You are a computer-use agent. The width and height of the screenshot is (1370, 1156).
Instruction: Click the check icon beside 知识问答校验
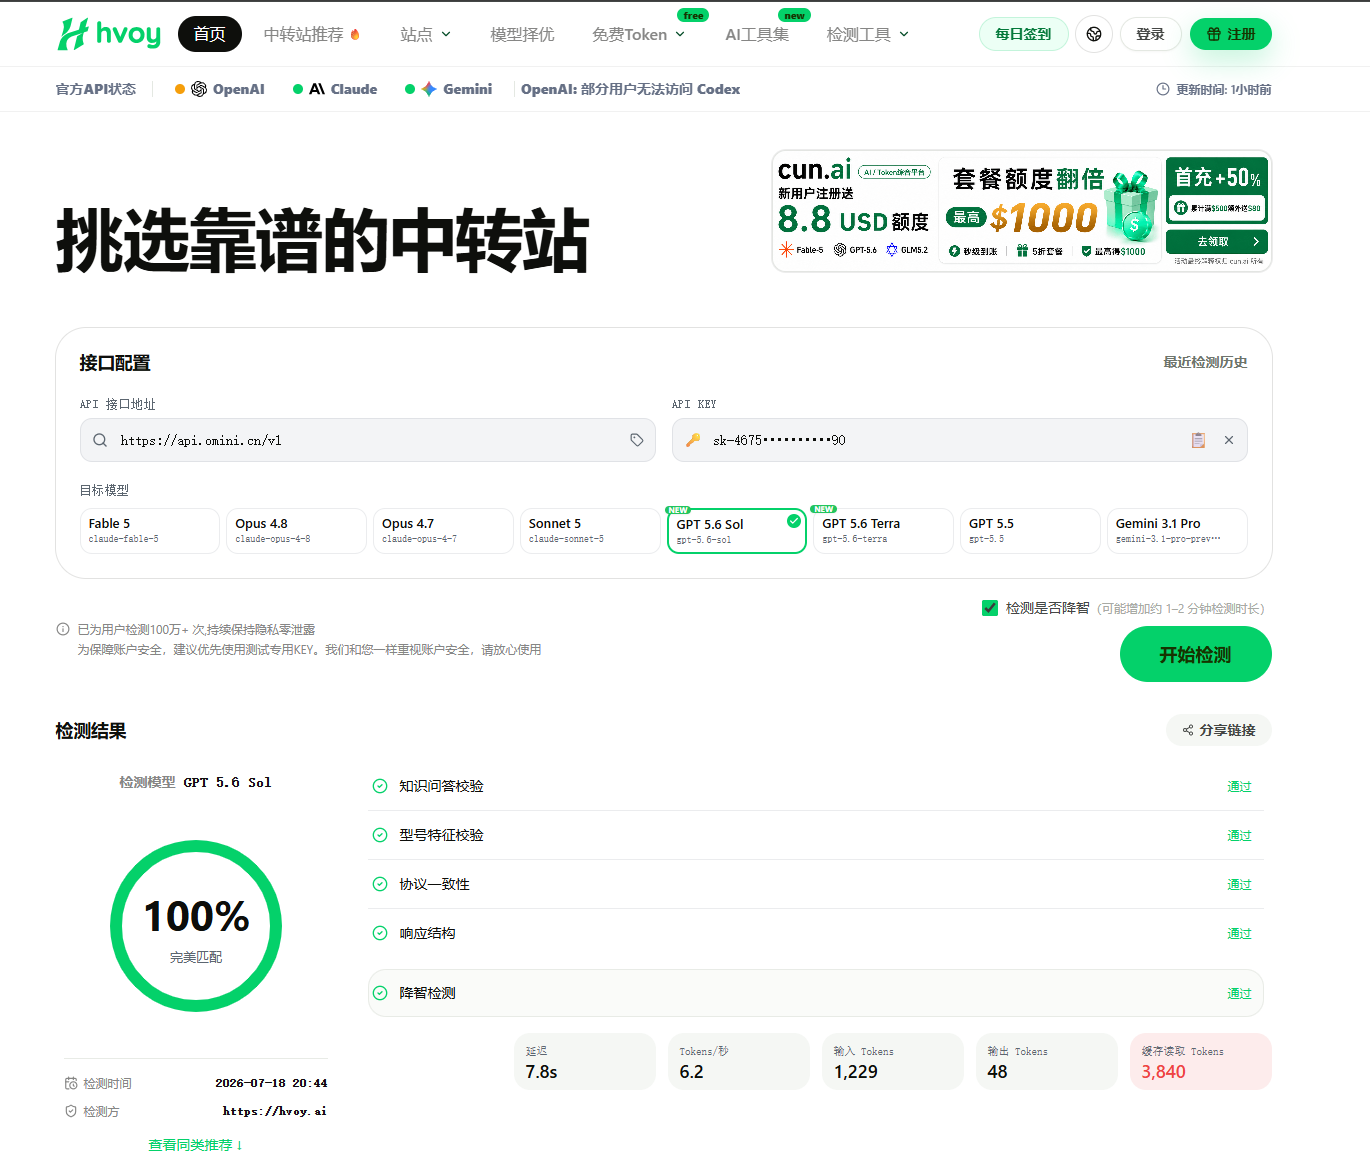click(x=380, y=786)
